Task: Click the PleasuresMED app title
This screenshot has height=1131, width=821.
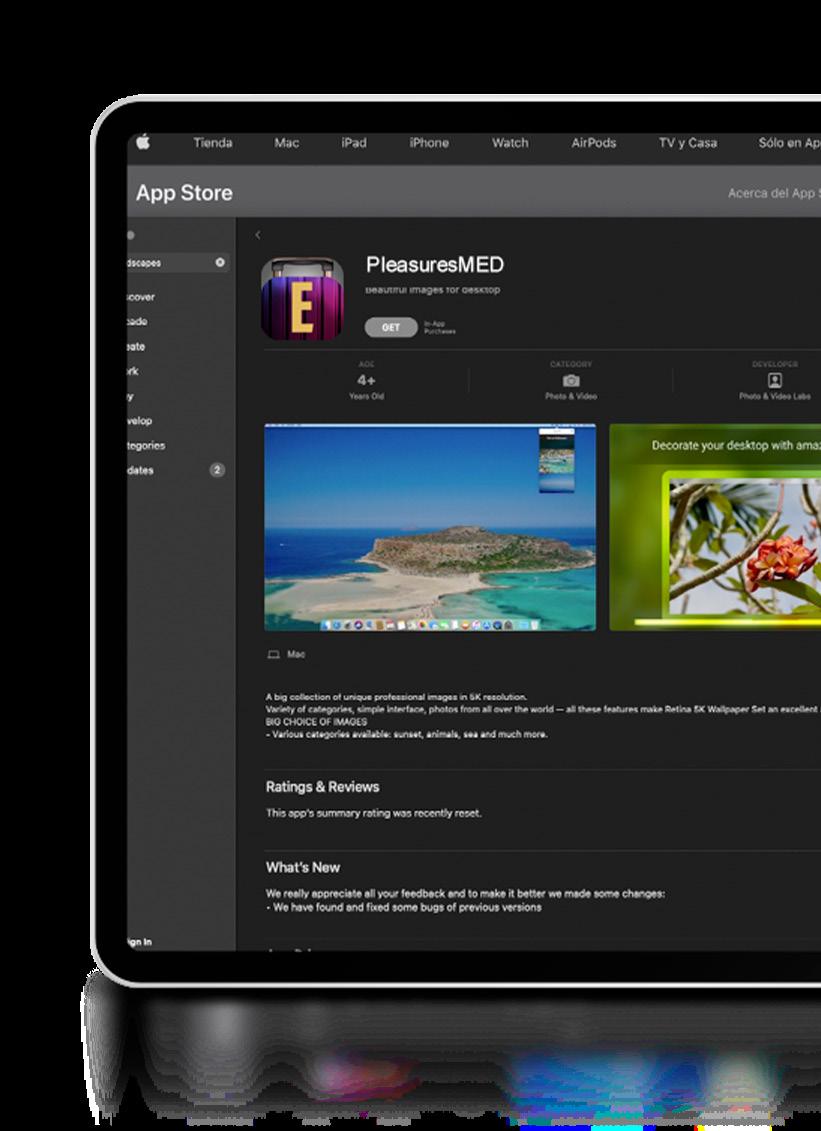Action: [434, 265]
